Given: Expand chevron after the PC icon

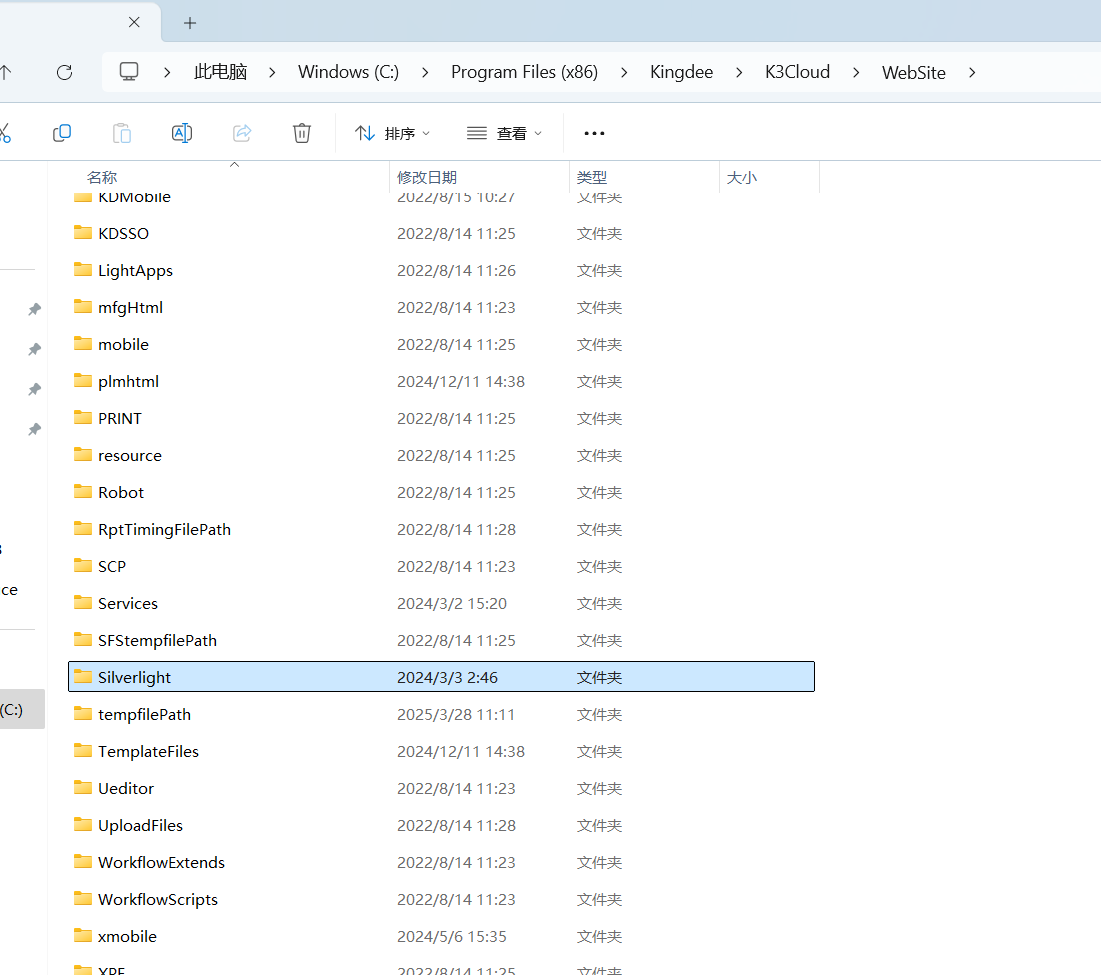Looking at the screenshot, I should click(167, 72).
